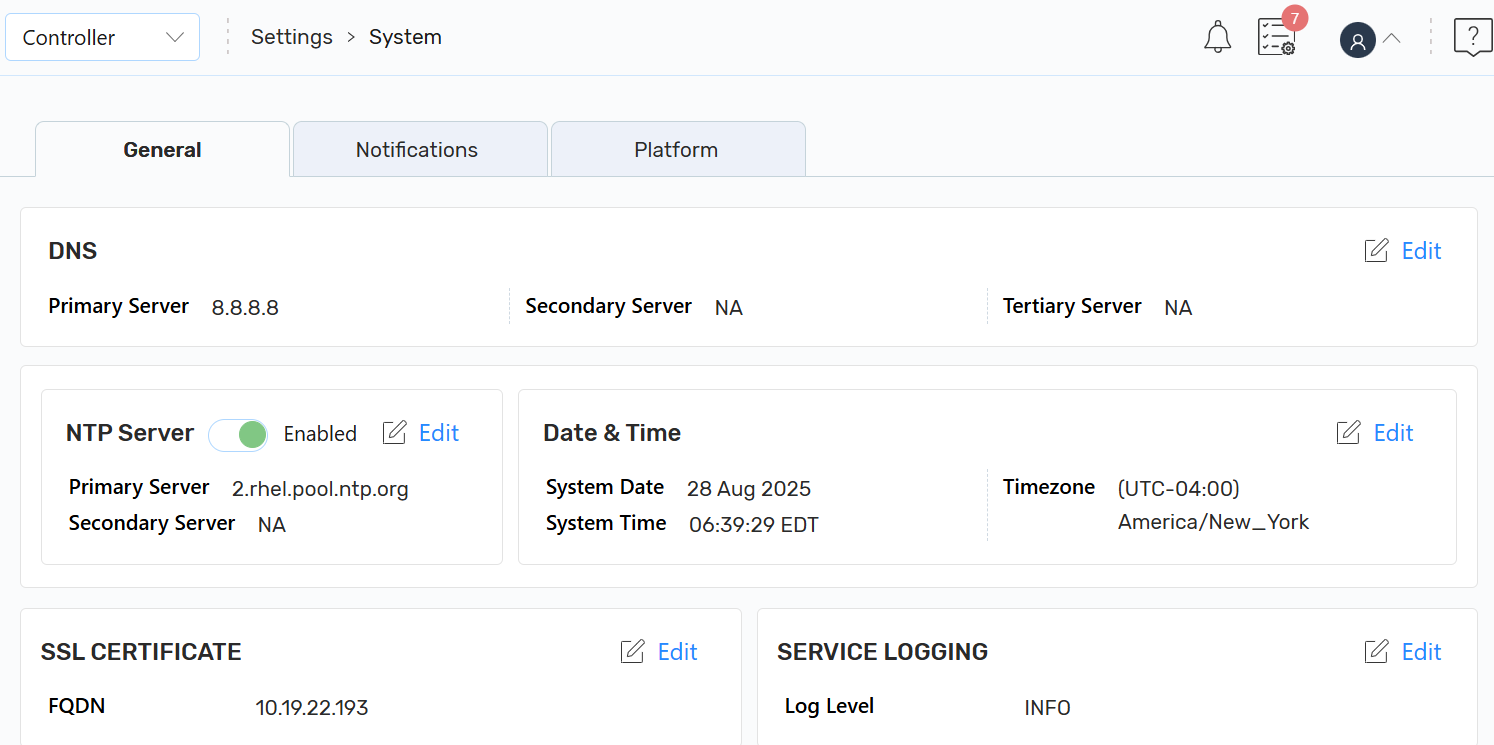
Task: Click the Date & Time edit pencil icon
Action: pos(1348,433)
